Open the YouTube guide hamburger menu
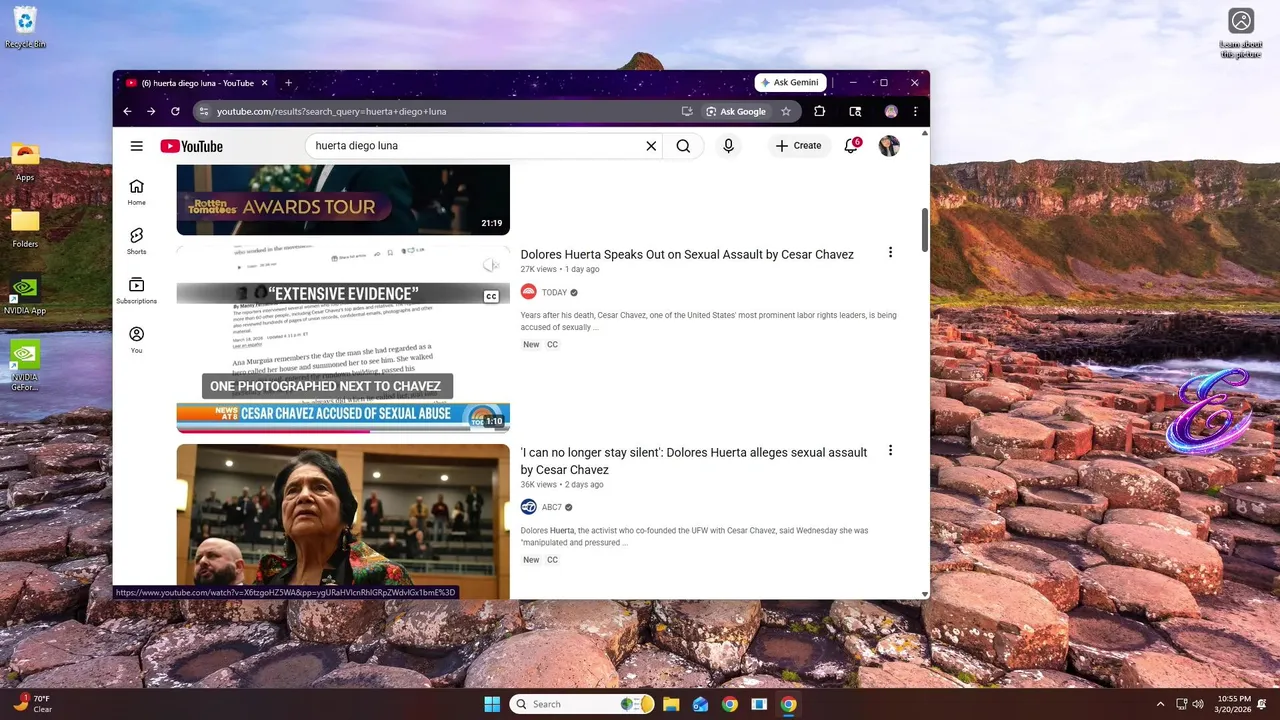1280x720 pixels. click(136, 146)
